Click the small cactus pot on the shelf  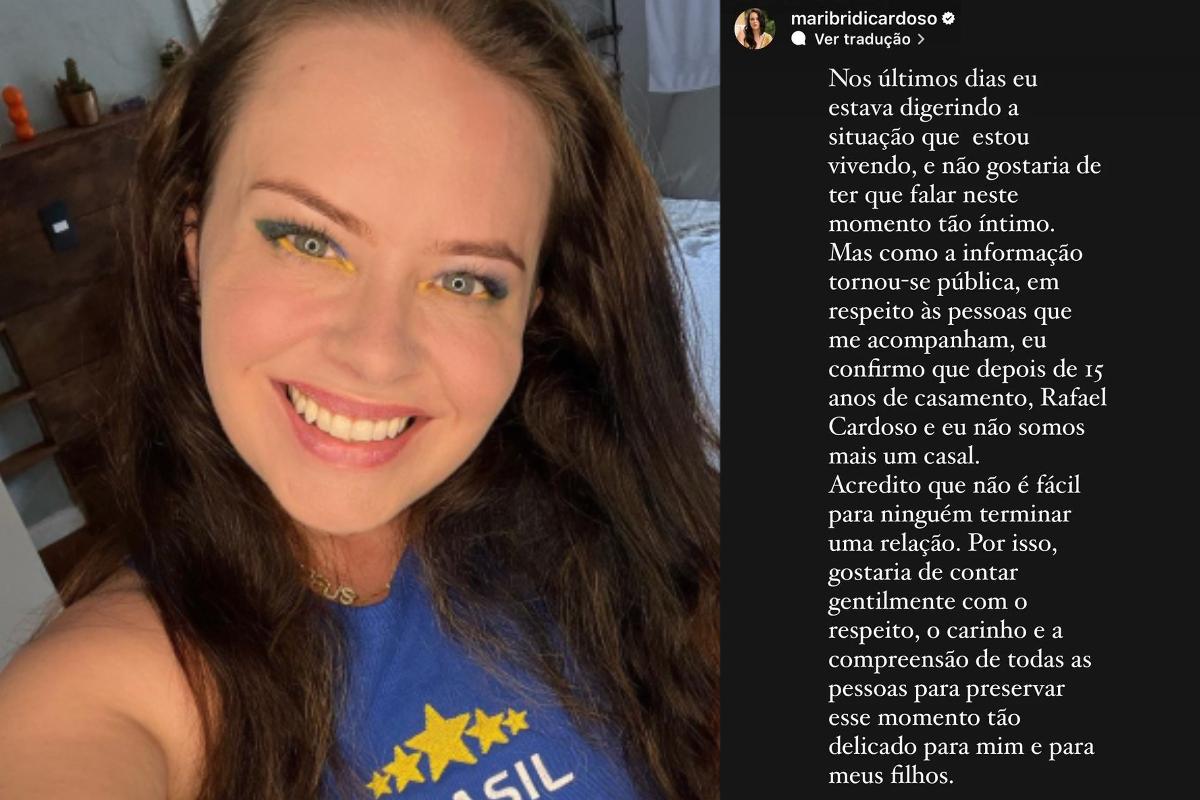[x=77, y=95]
